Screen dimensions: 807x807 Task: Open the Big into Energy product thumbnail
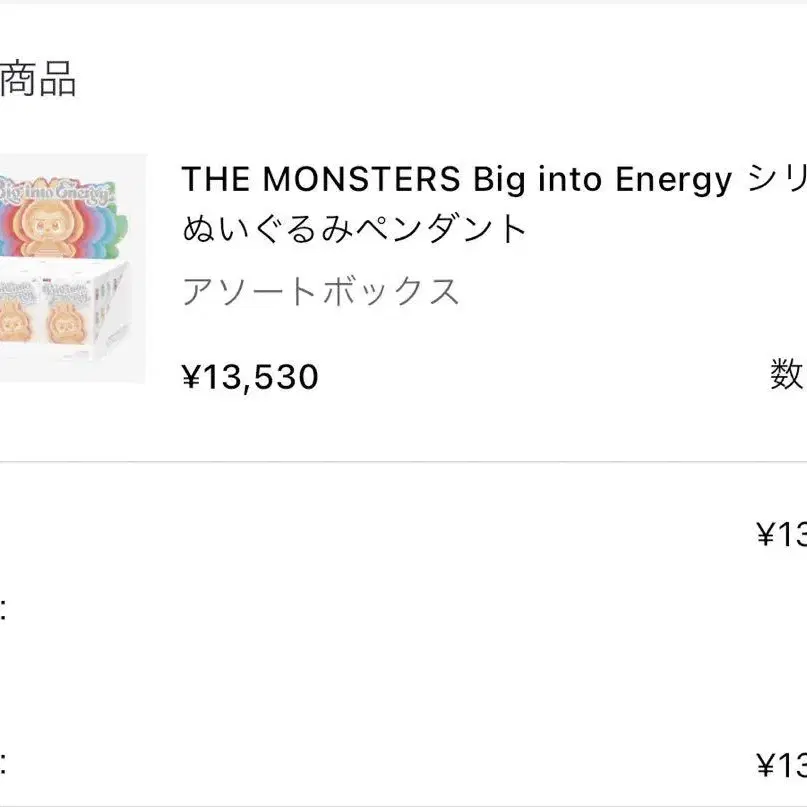pyautogui.click(x=72, y=268)
